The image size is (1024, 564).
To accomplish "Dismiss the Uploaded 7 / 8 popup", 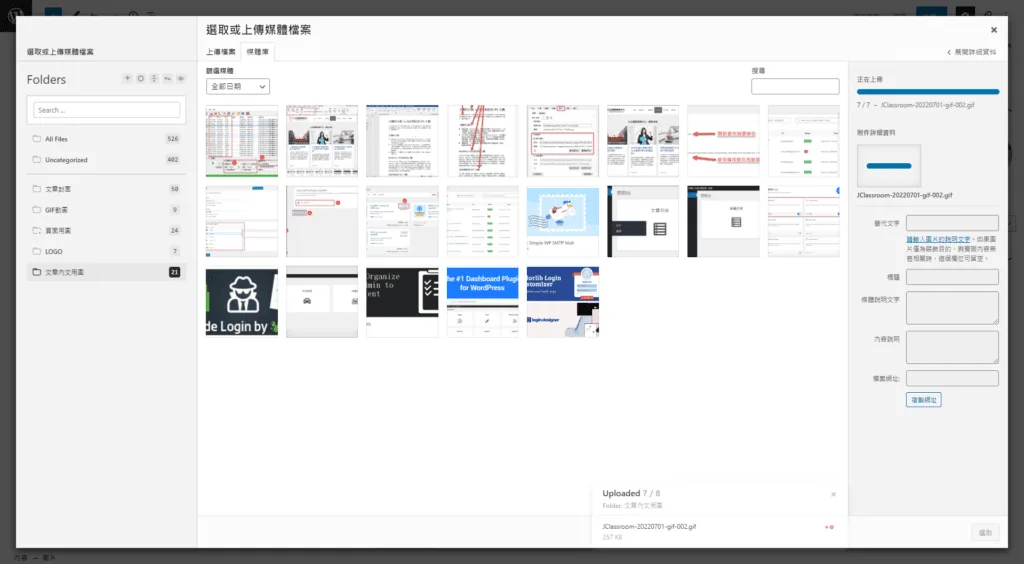I will click(833, 494).
